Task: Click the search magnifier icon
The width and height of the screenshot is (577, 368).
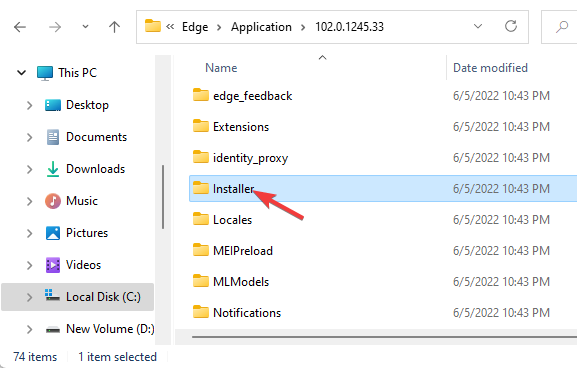Action: (x=562, y=26)
